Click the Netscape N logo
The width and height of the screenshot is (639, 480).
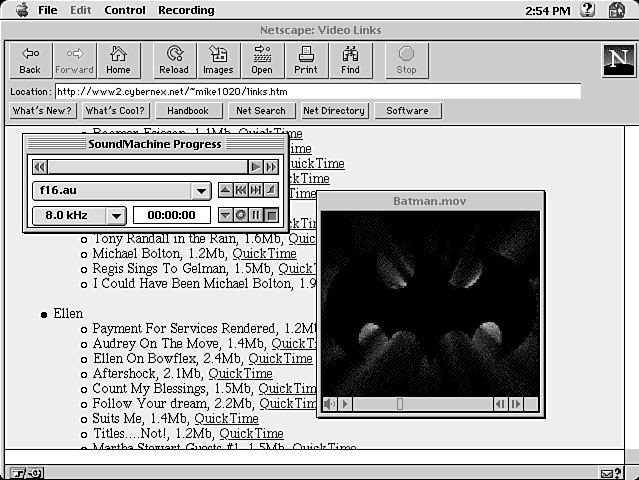(618, 60)
